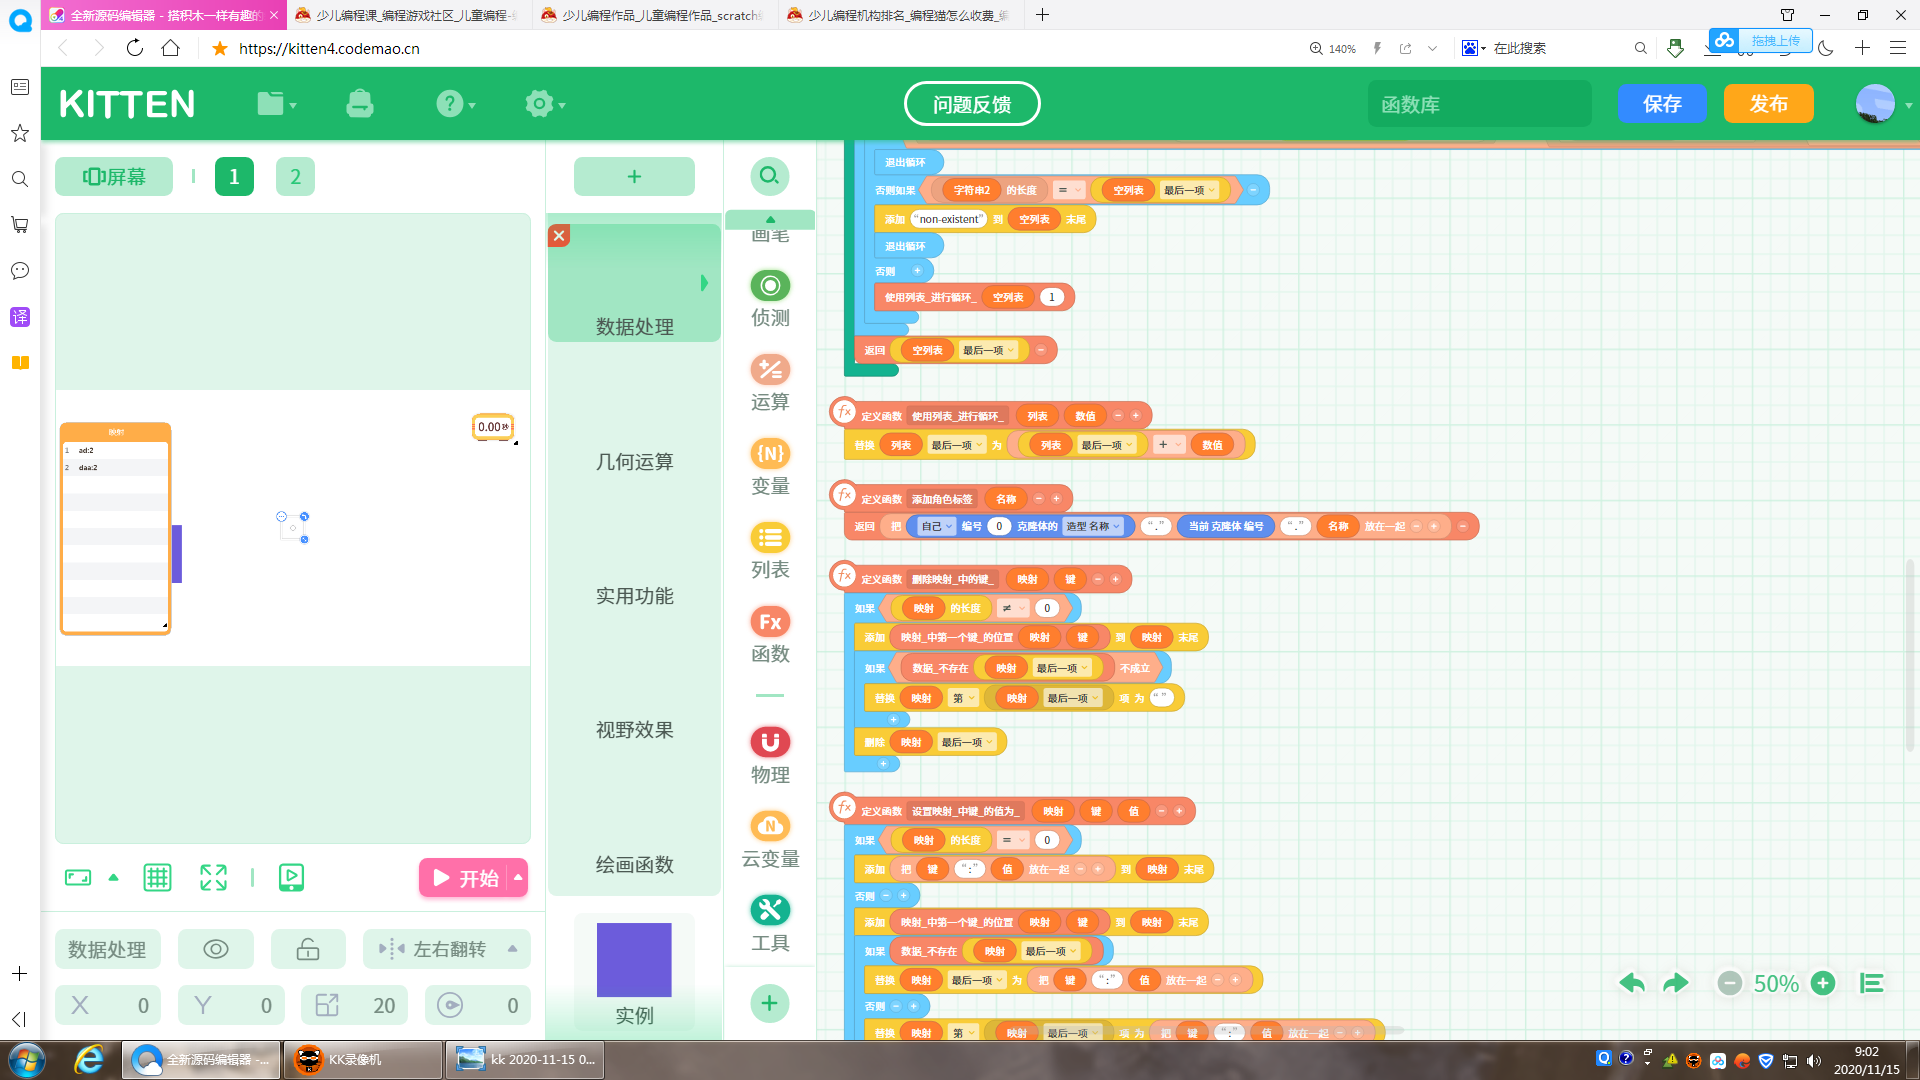Zoom in the block workspace

pos(1823,983)
